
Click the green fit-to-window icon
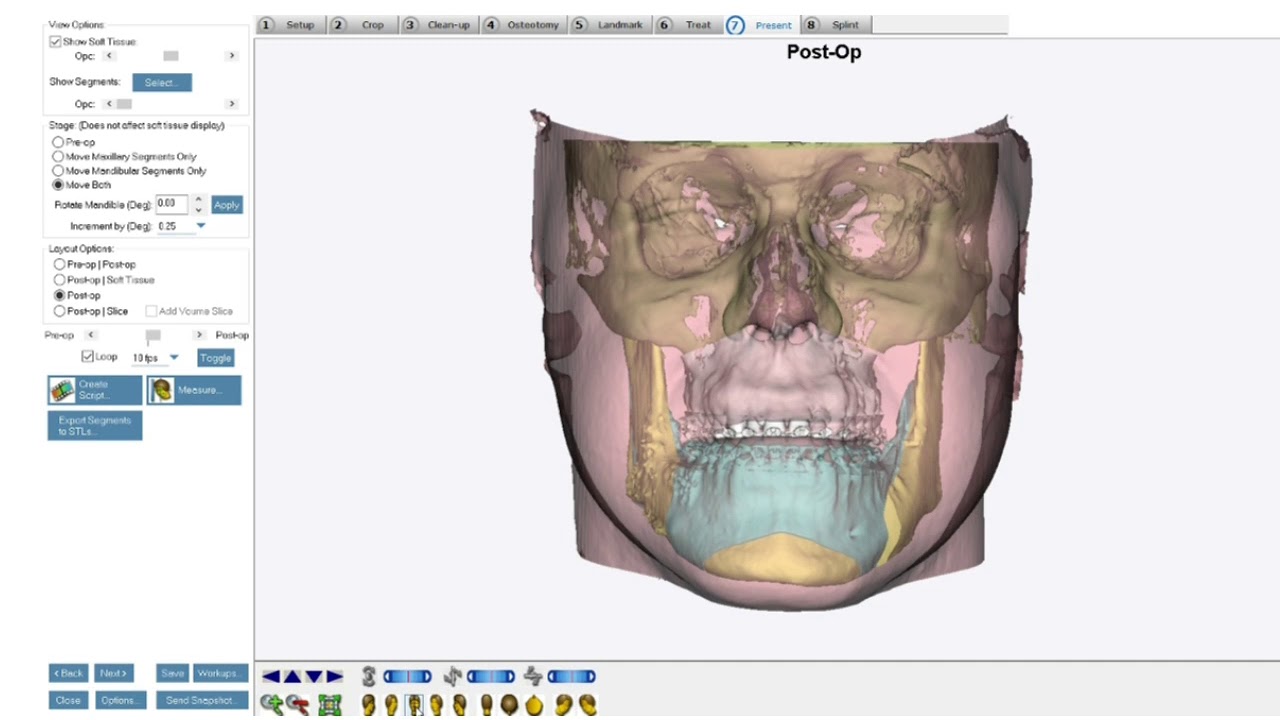pyautogui.click(x=330, y=705)
